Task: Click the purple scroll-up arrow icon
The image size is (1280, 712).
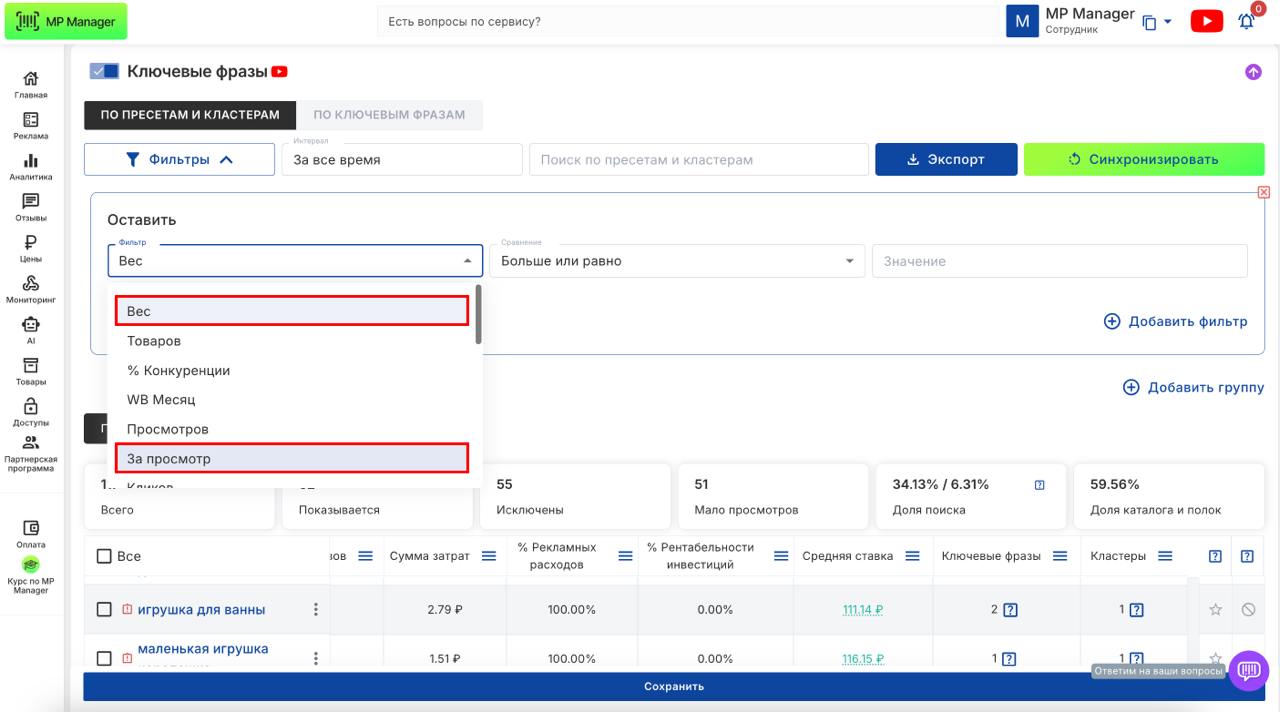Action: pyautogui.click(x=1253, y=72)
